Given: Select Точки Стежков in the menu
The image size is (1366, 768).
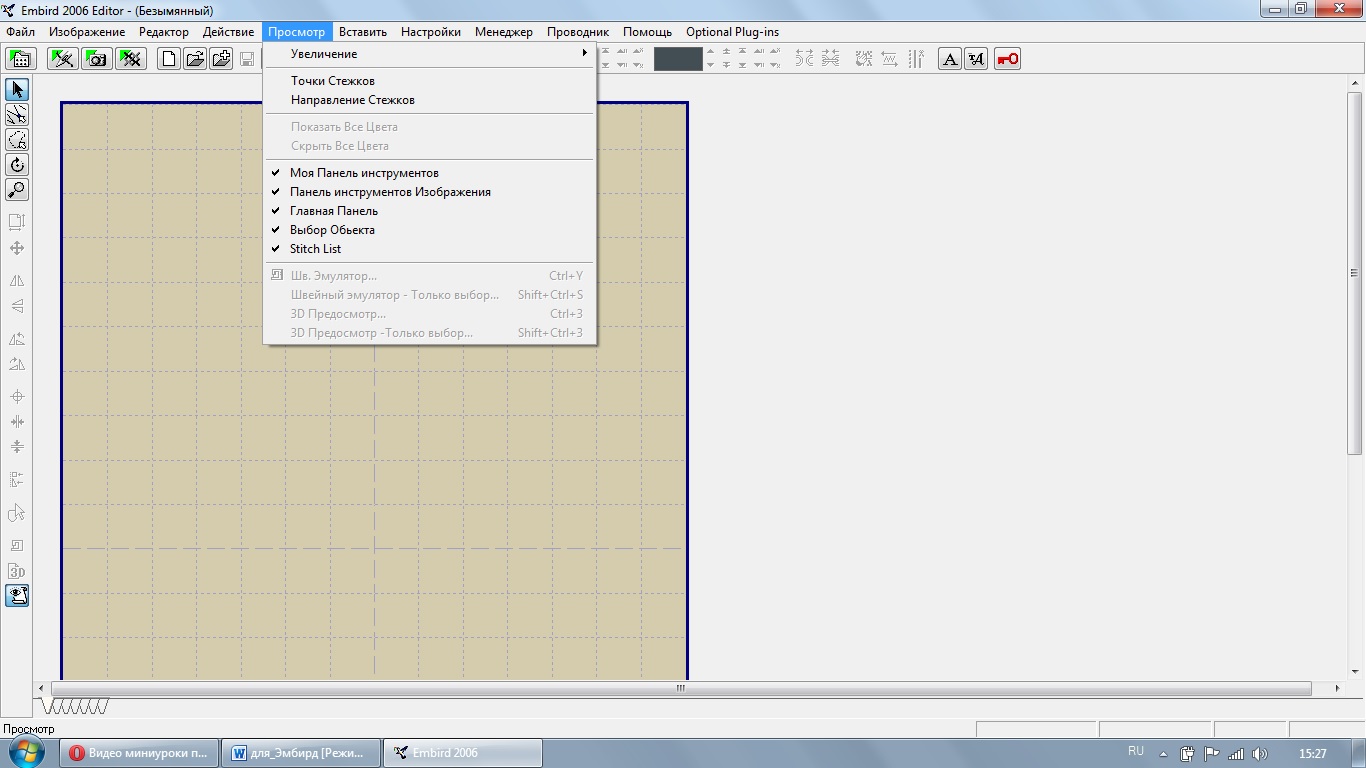Looking at the screenshot, I should [333, 81].
